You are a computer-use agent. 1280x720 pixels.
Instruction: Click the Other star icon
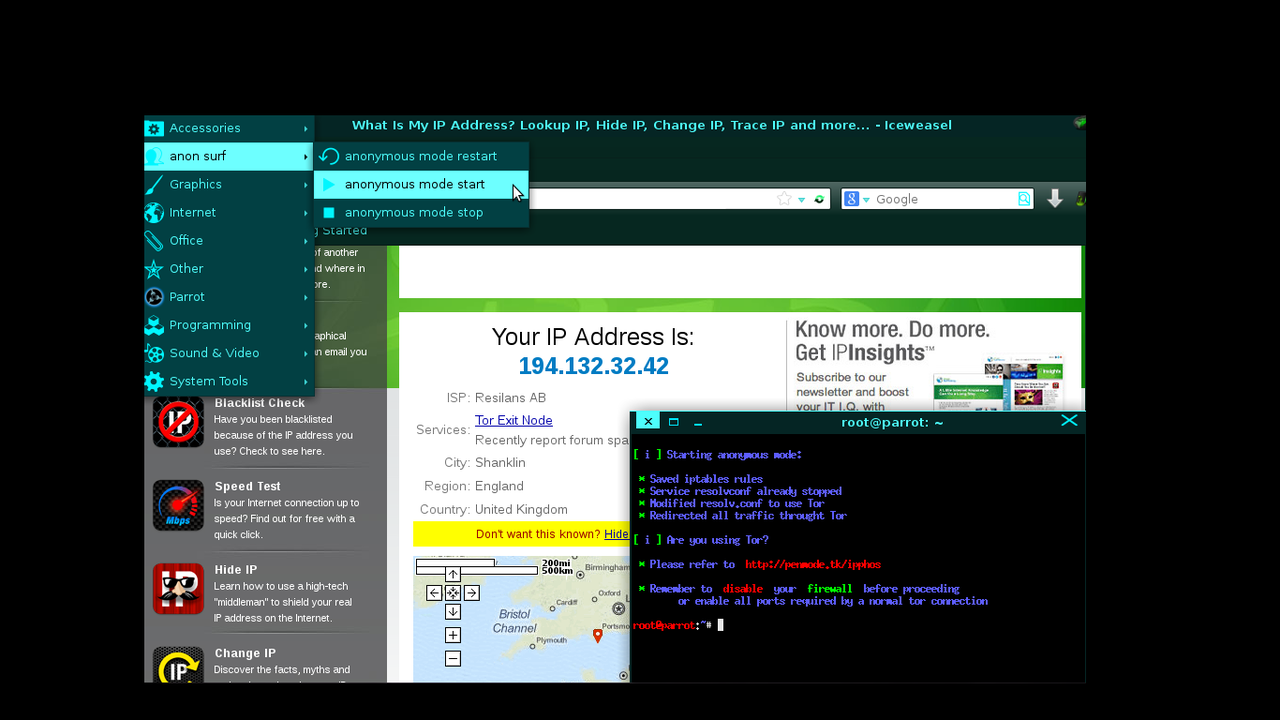tap(154, 268)
